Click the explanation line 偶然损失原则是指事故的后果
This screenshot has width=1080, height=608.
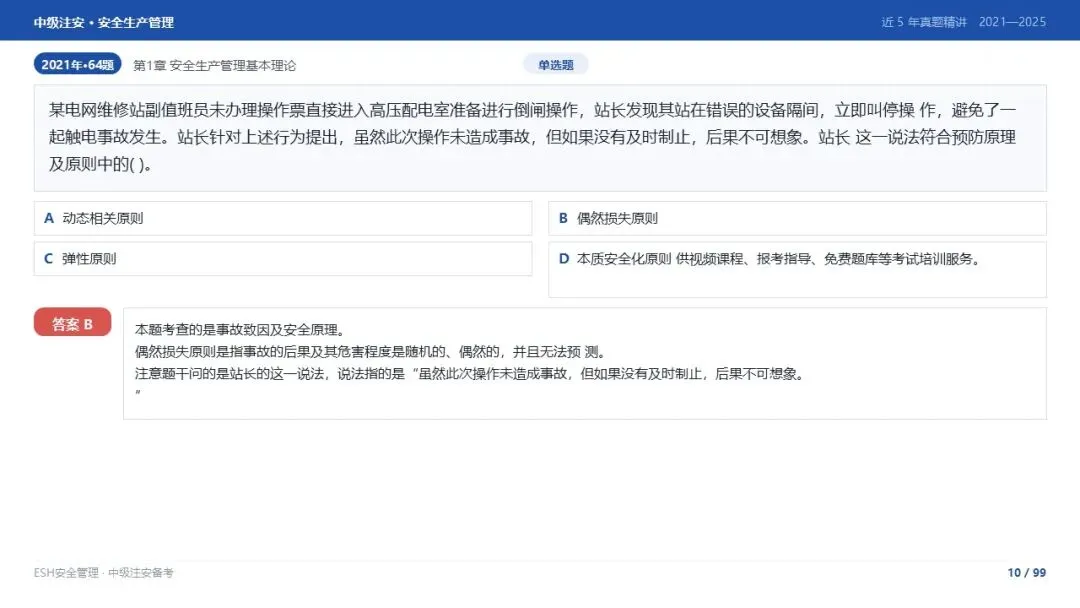[371, 352]
